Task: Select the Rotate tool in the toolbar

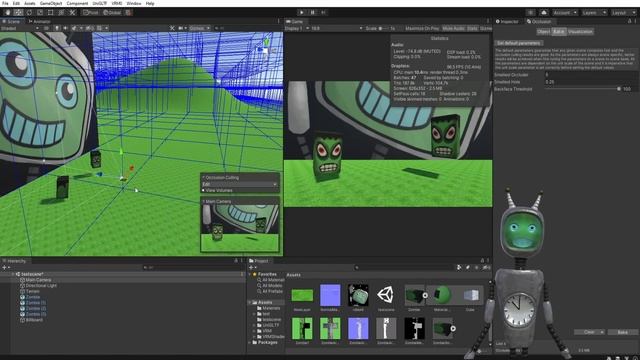Action: [x=29, y=13]
